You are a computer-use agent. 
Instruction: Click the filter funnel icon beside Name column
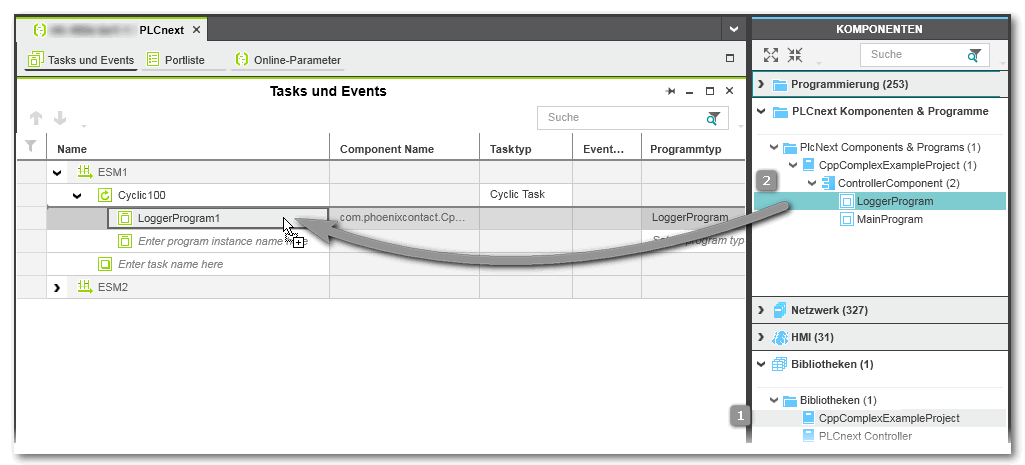(x=31, y=148)
